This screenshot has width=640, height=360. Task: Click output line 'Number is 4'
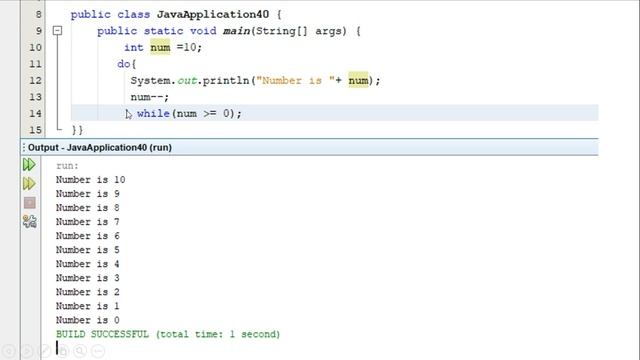tap(88, 264)
